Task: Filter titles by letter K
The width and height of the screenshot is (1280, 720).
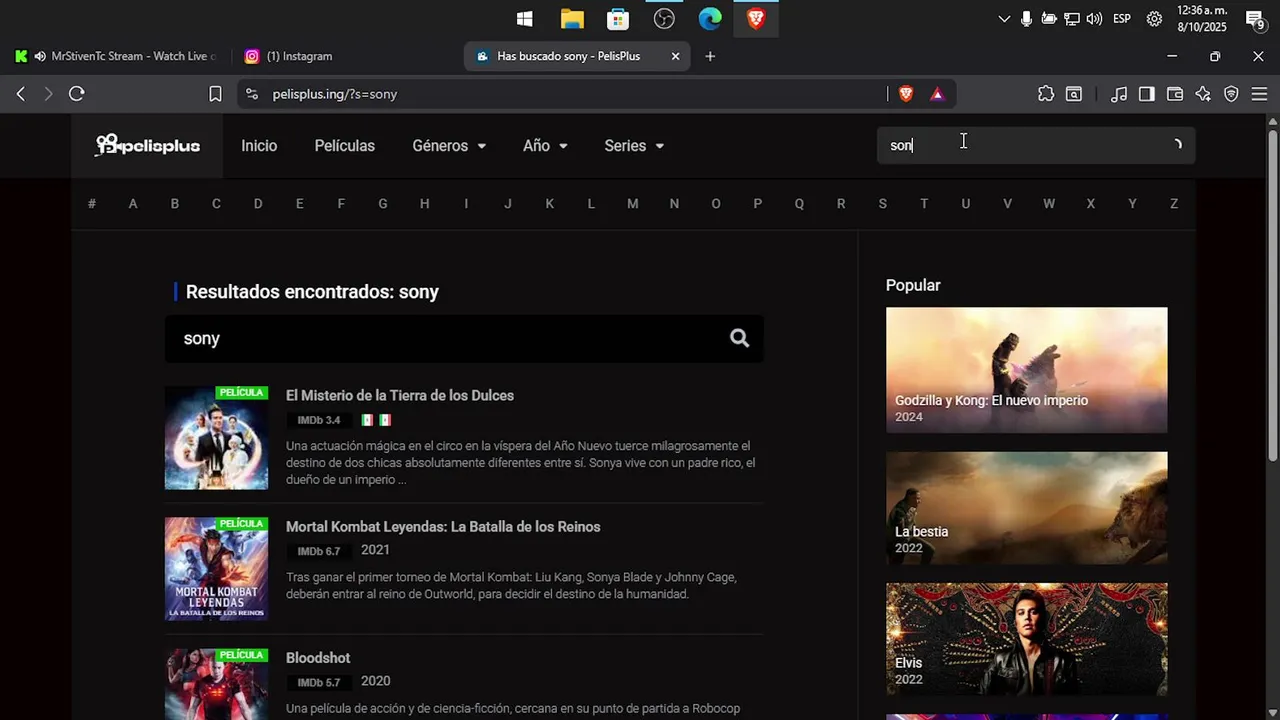Action: point(549,204)
